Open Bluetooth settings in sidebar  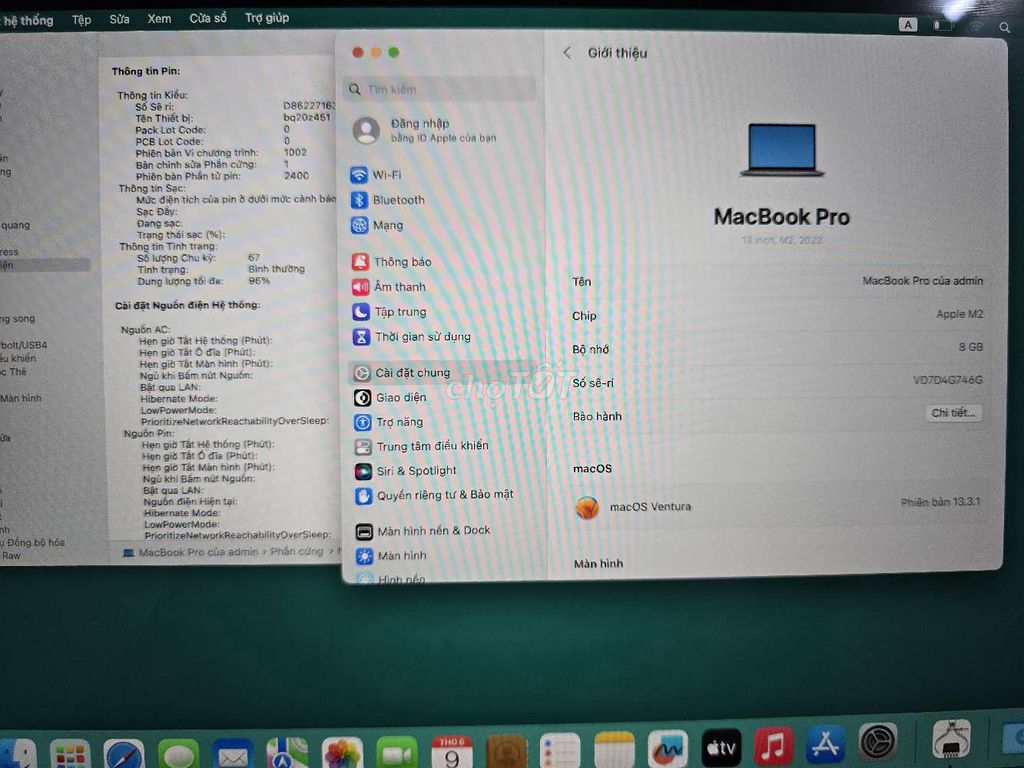tap(388, 200)
